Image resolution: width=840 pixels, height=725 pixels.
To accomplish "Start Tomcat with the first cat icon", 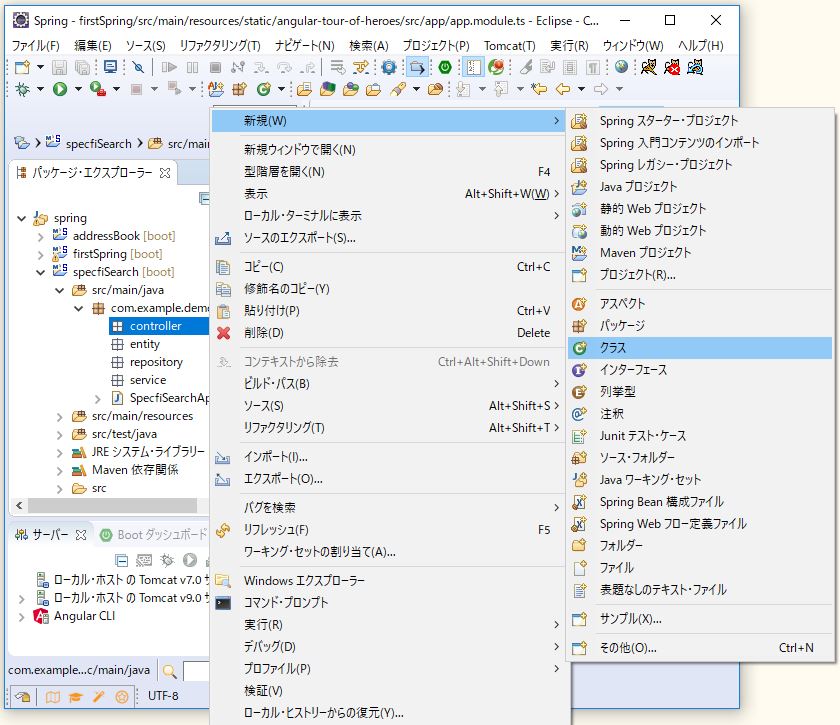I will point(648,67).
